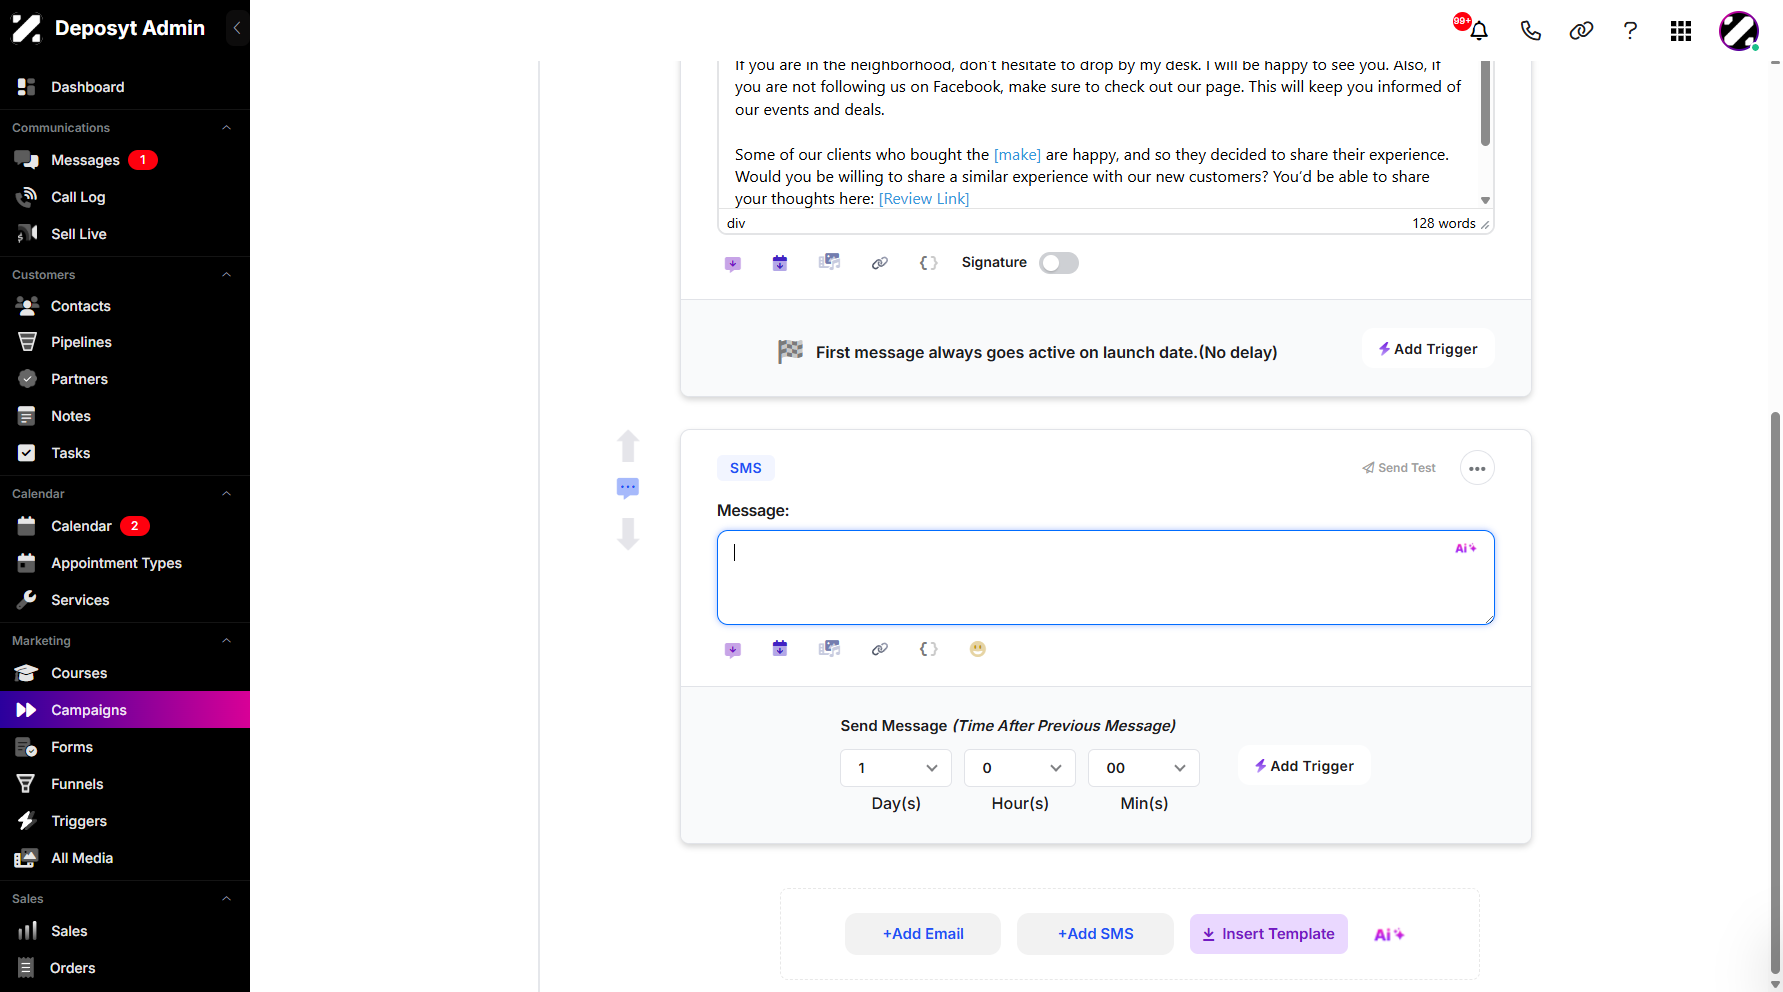The height and width of the screenshot is (992, 1783).
Task: Click Add Trigger next to delay dropdowns
Action: click(x=1304, y=766)
